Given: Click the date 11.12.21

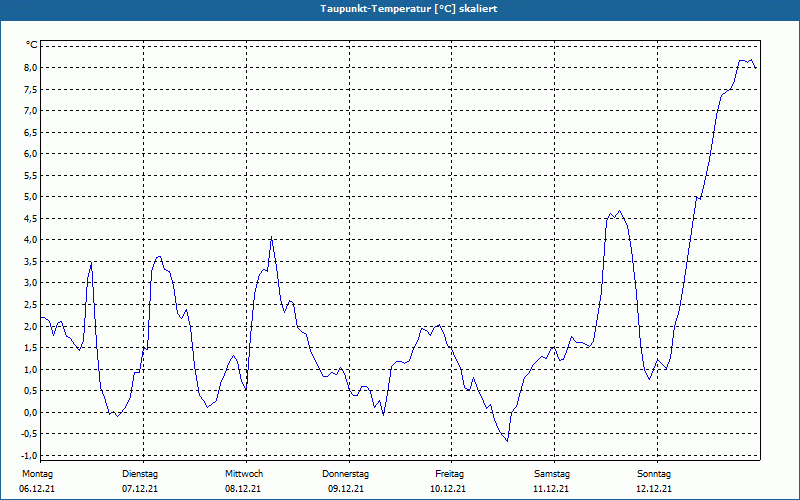Looking at the screenshot, I should 551,489.
